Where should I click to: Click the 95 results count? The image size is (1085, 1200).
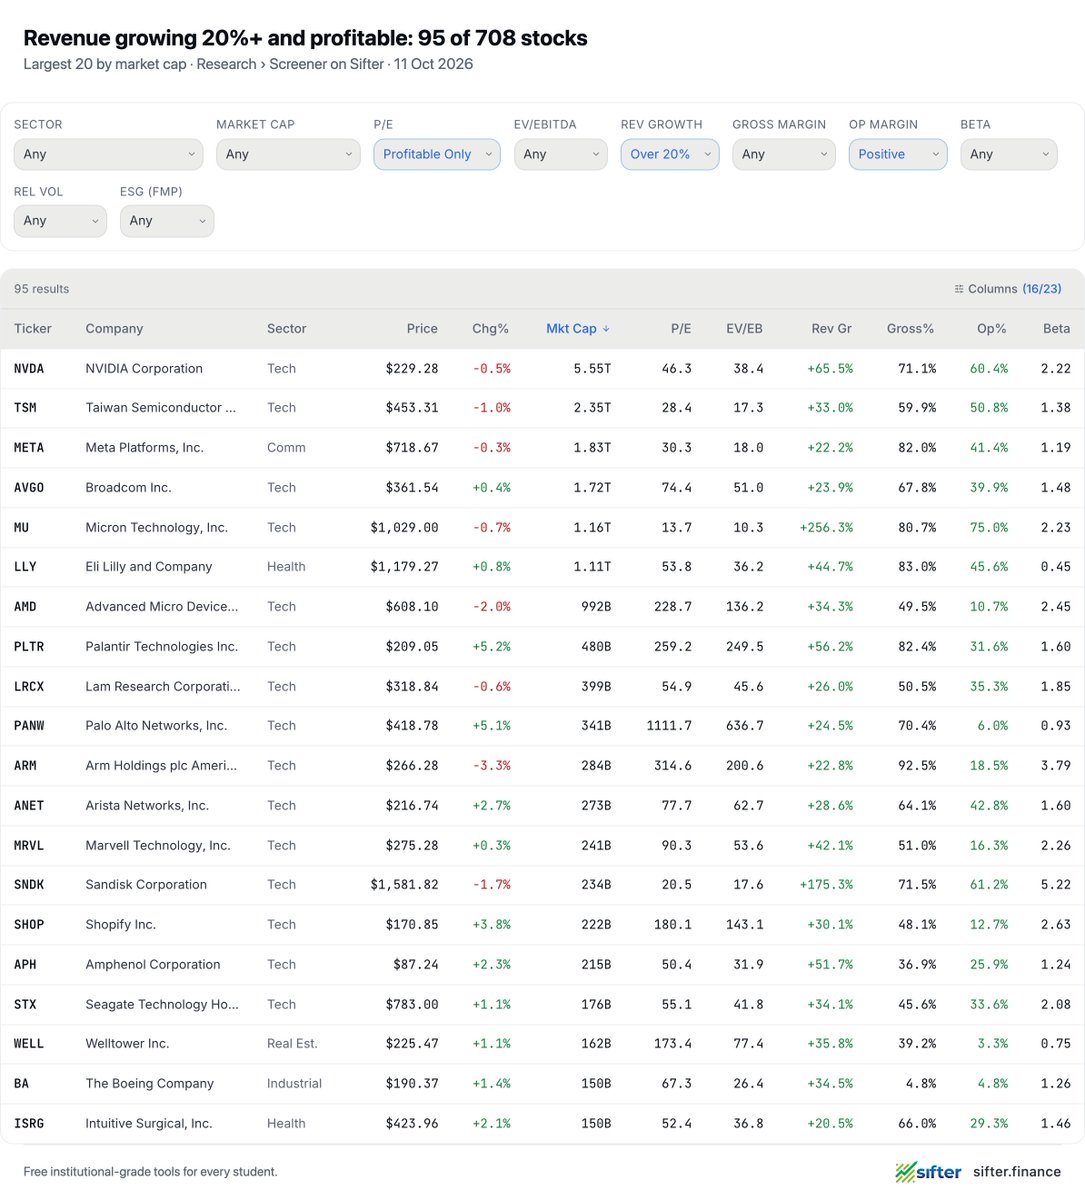coord(41,289)
